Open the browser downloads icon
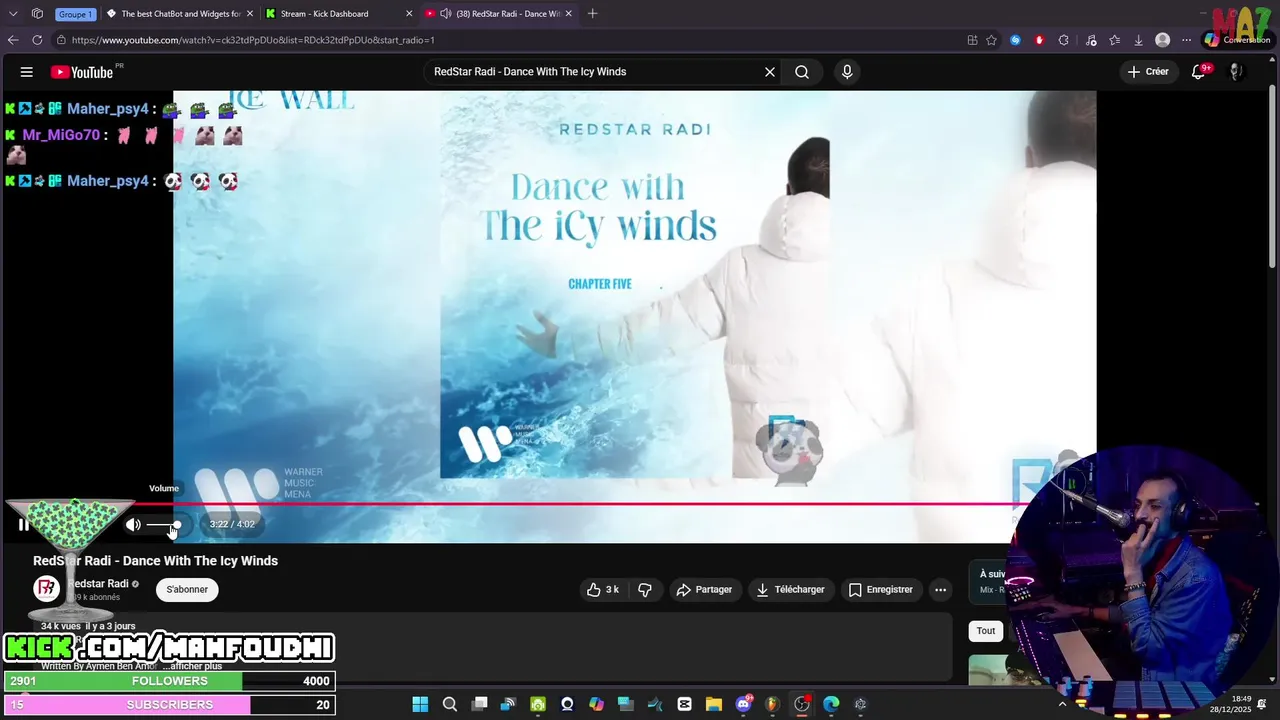This screenshot has height=720, width=1280. click(x=1139, y=40)
